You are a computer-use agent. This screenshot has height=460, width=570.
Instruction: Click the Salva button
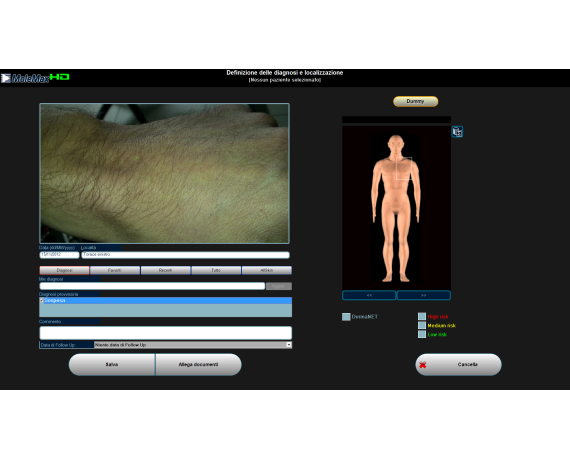(112, 364)
